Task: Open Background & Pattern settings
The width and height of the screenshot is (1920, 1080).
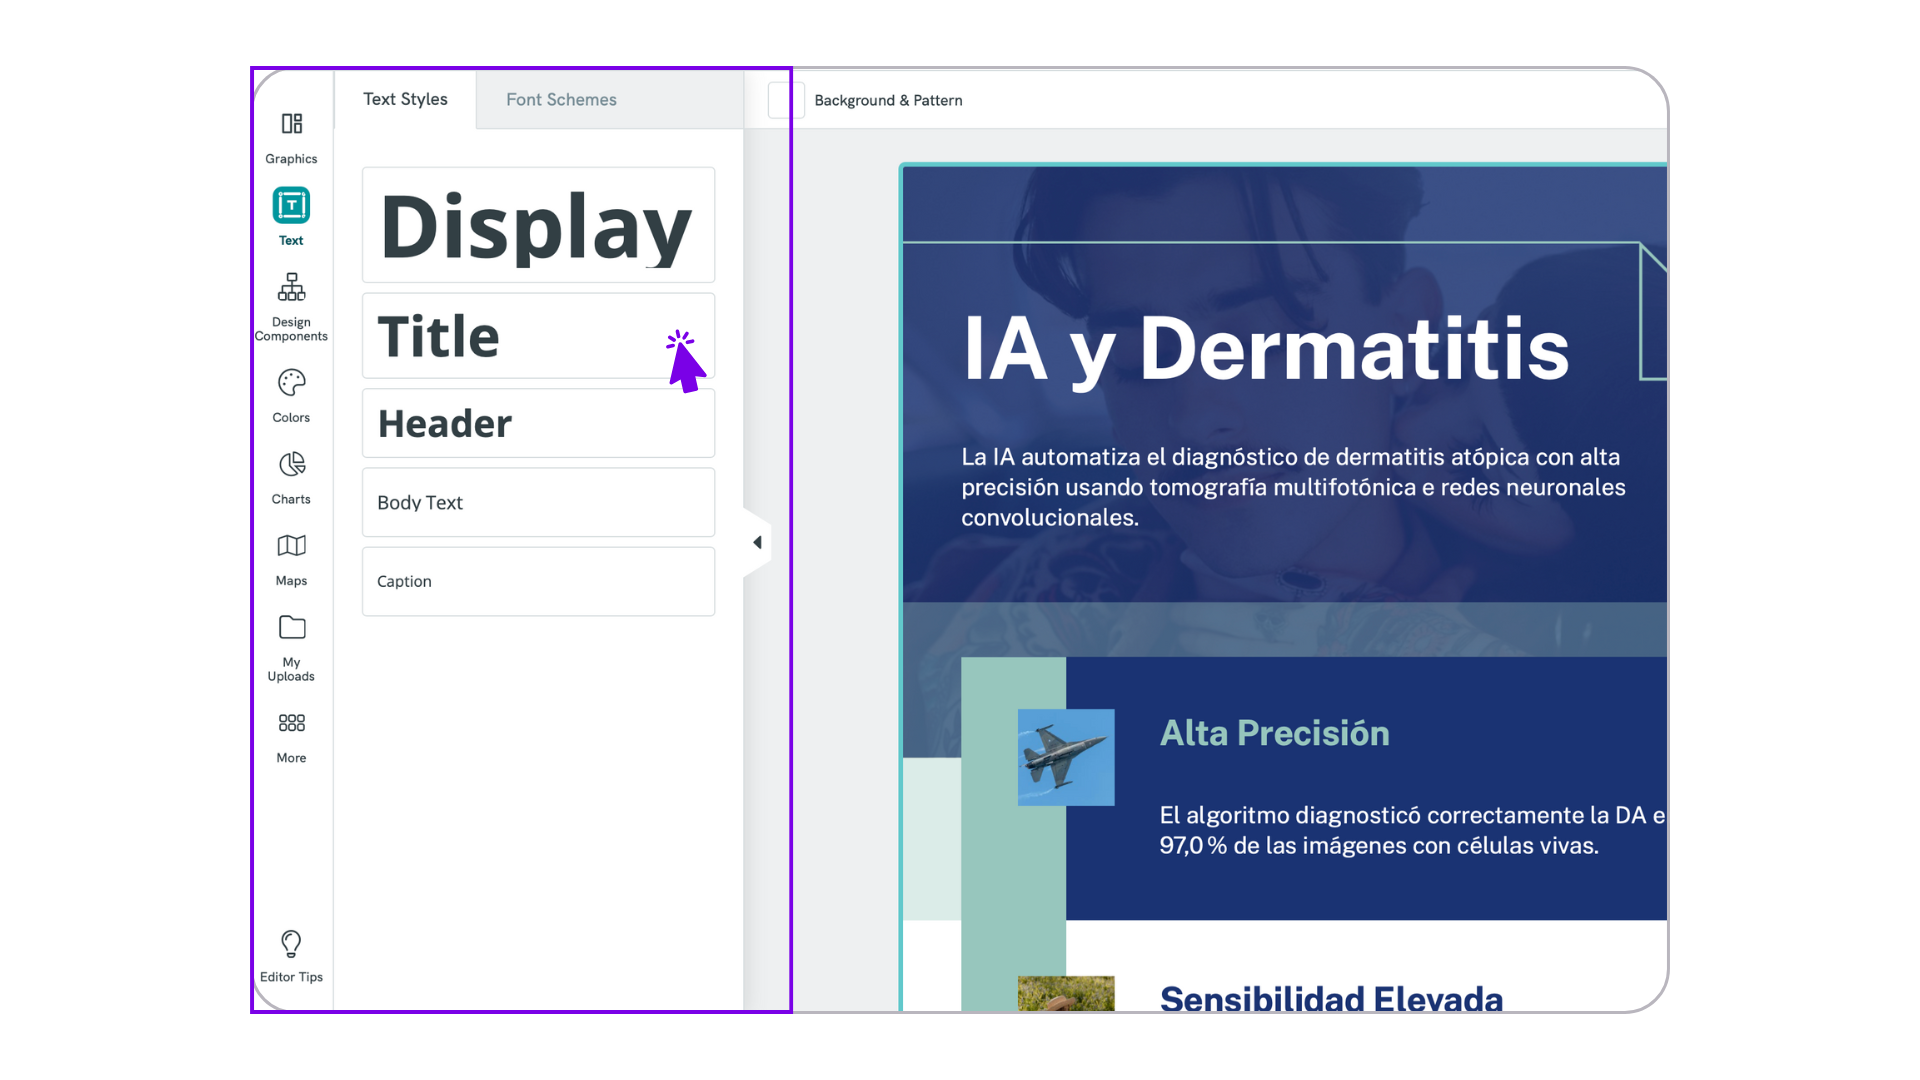Action: tap(888, 100)
